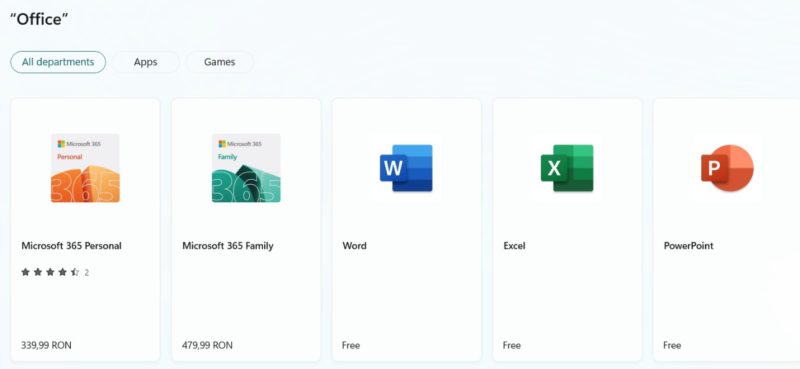Click the "Office" search results heading
The height and width of the screenshot is (369, 800).
[39, 19]
